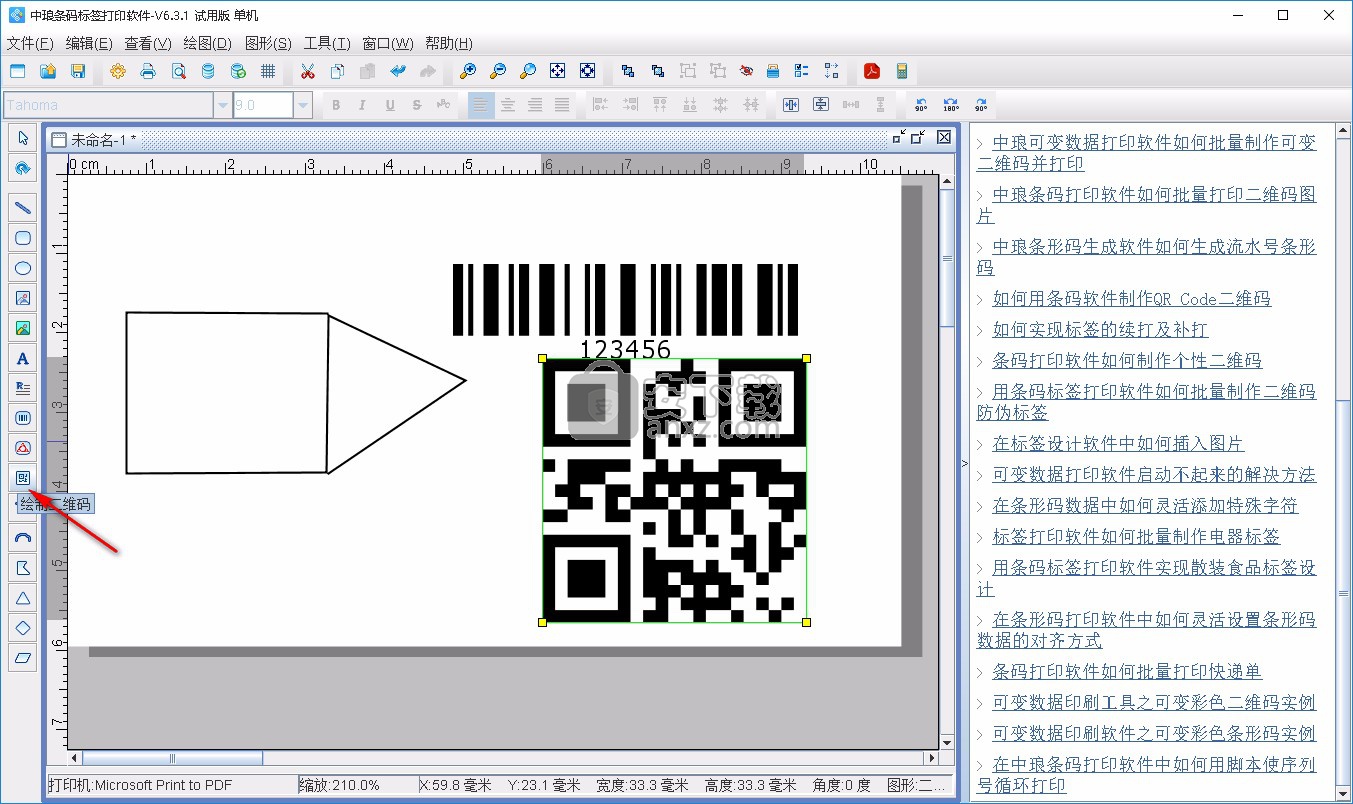Open the font size dropdown

(x=303, y=105)
